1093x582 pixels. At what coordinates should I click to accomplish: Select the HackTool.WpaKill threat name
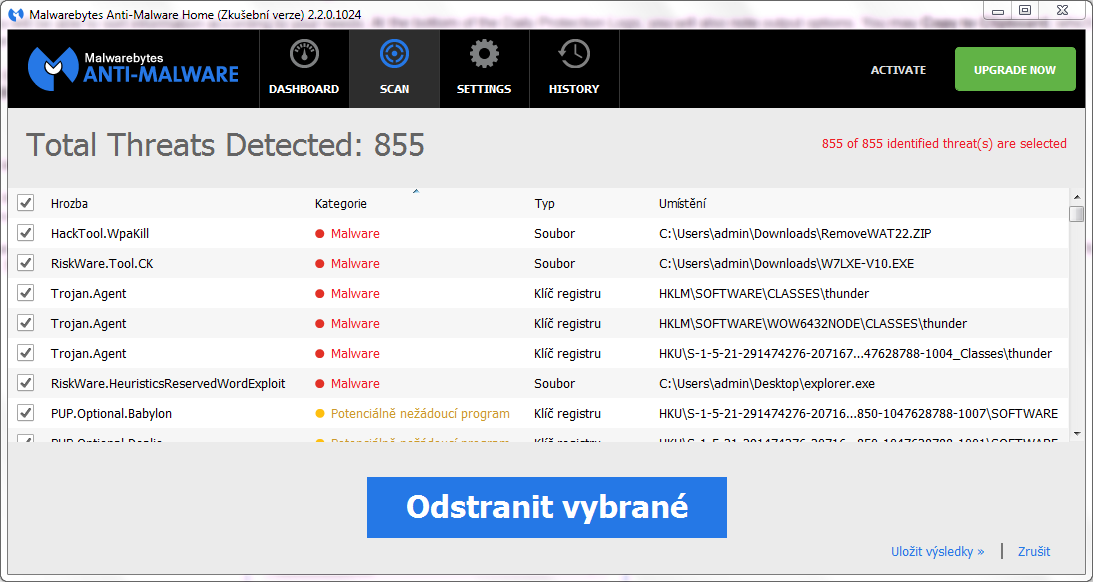tap(100, 233)
